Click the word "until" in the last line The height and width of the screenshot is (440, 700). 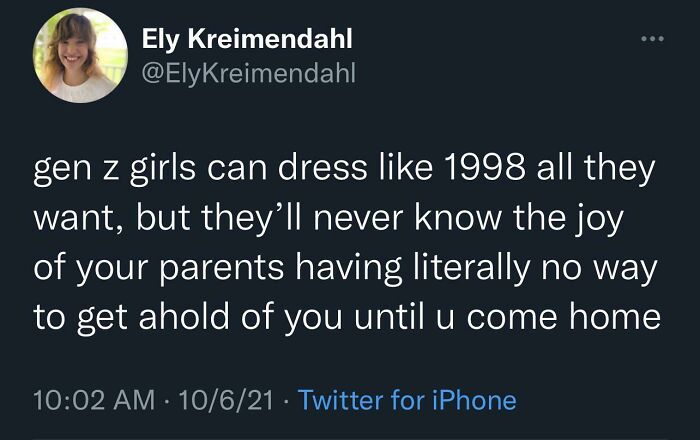pos(389,316)
